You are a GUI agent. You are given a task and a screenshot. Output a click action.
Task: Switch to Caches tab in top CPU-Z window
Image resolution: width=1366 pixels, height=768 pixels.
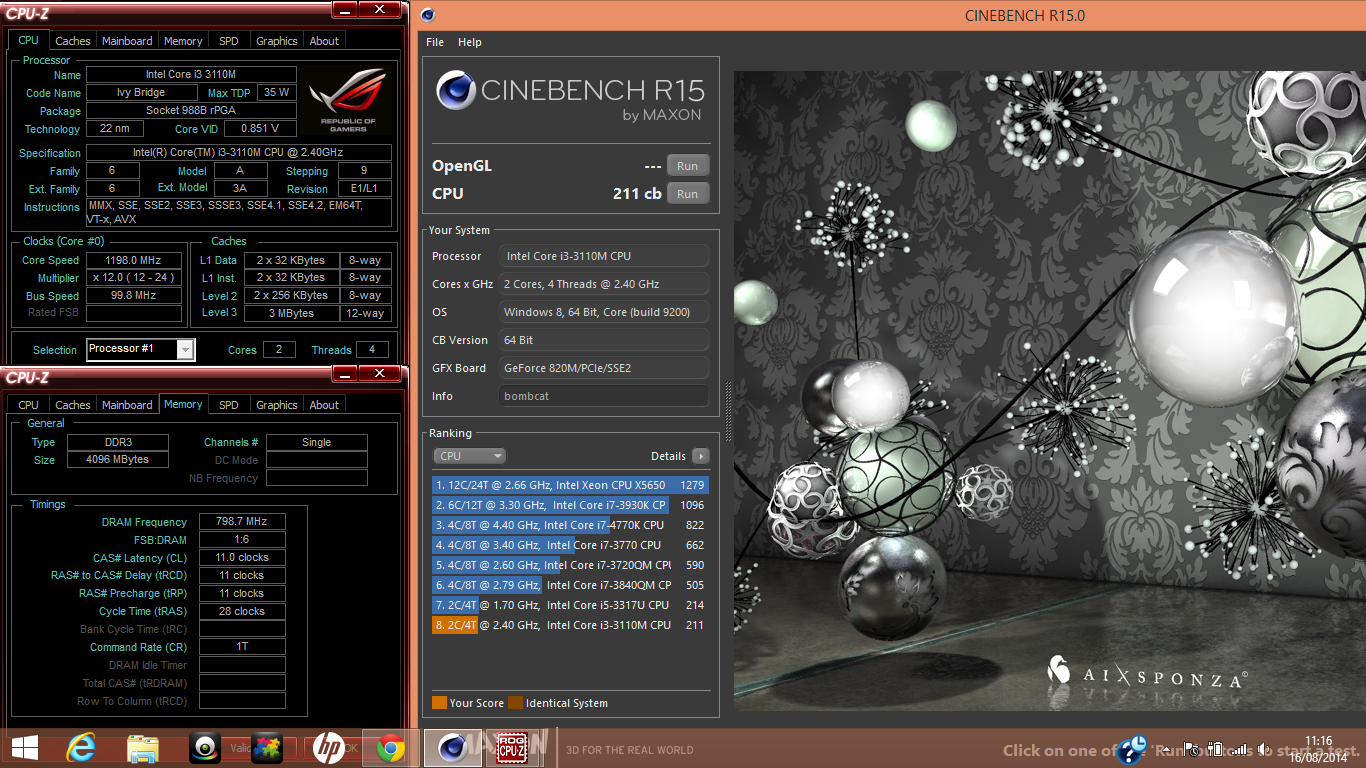[x=72, y=41]
